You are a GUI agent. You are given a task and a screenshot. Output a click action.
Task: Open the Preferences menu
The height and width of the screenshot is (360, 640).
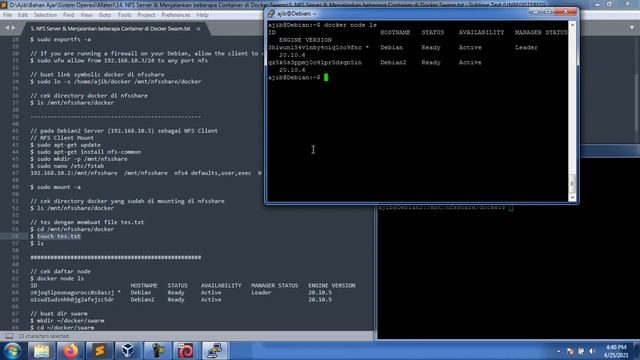click(x=176, y=15)
